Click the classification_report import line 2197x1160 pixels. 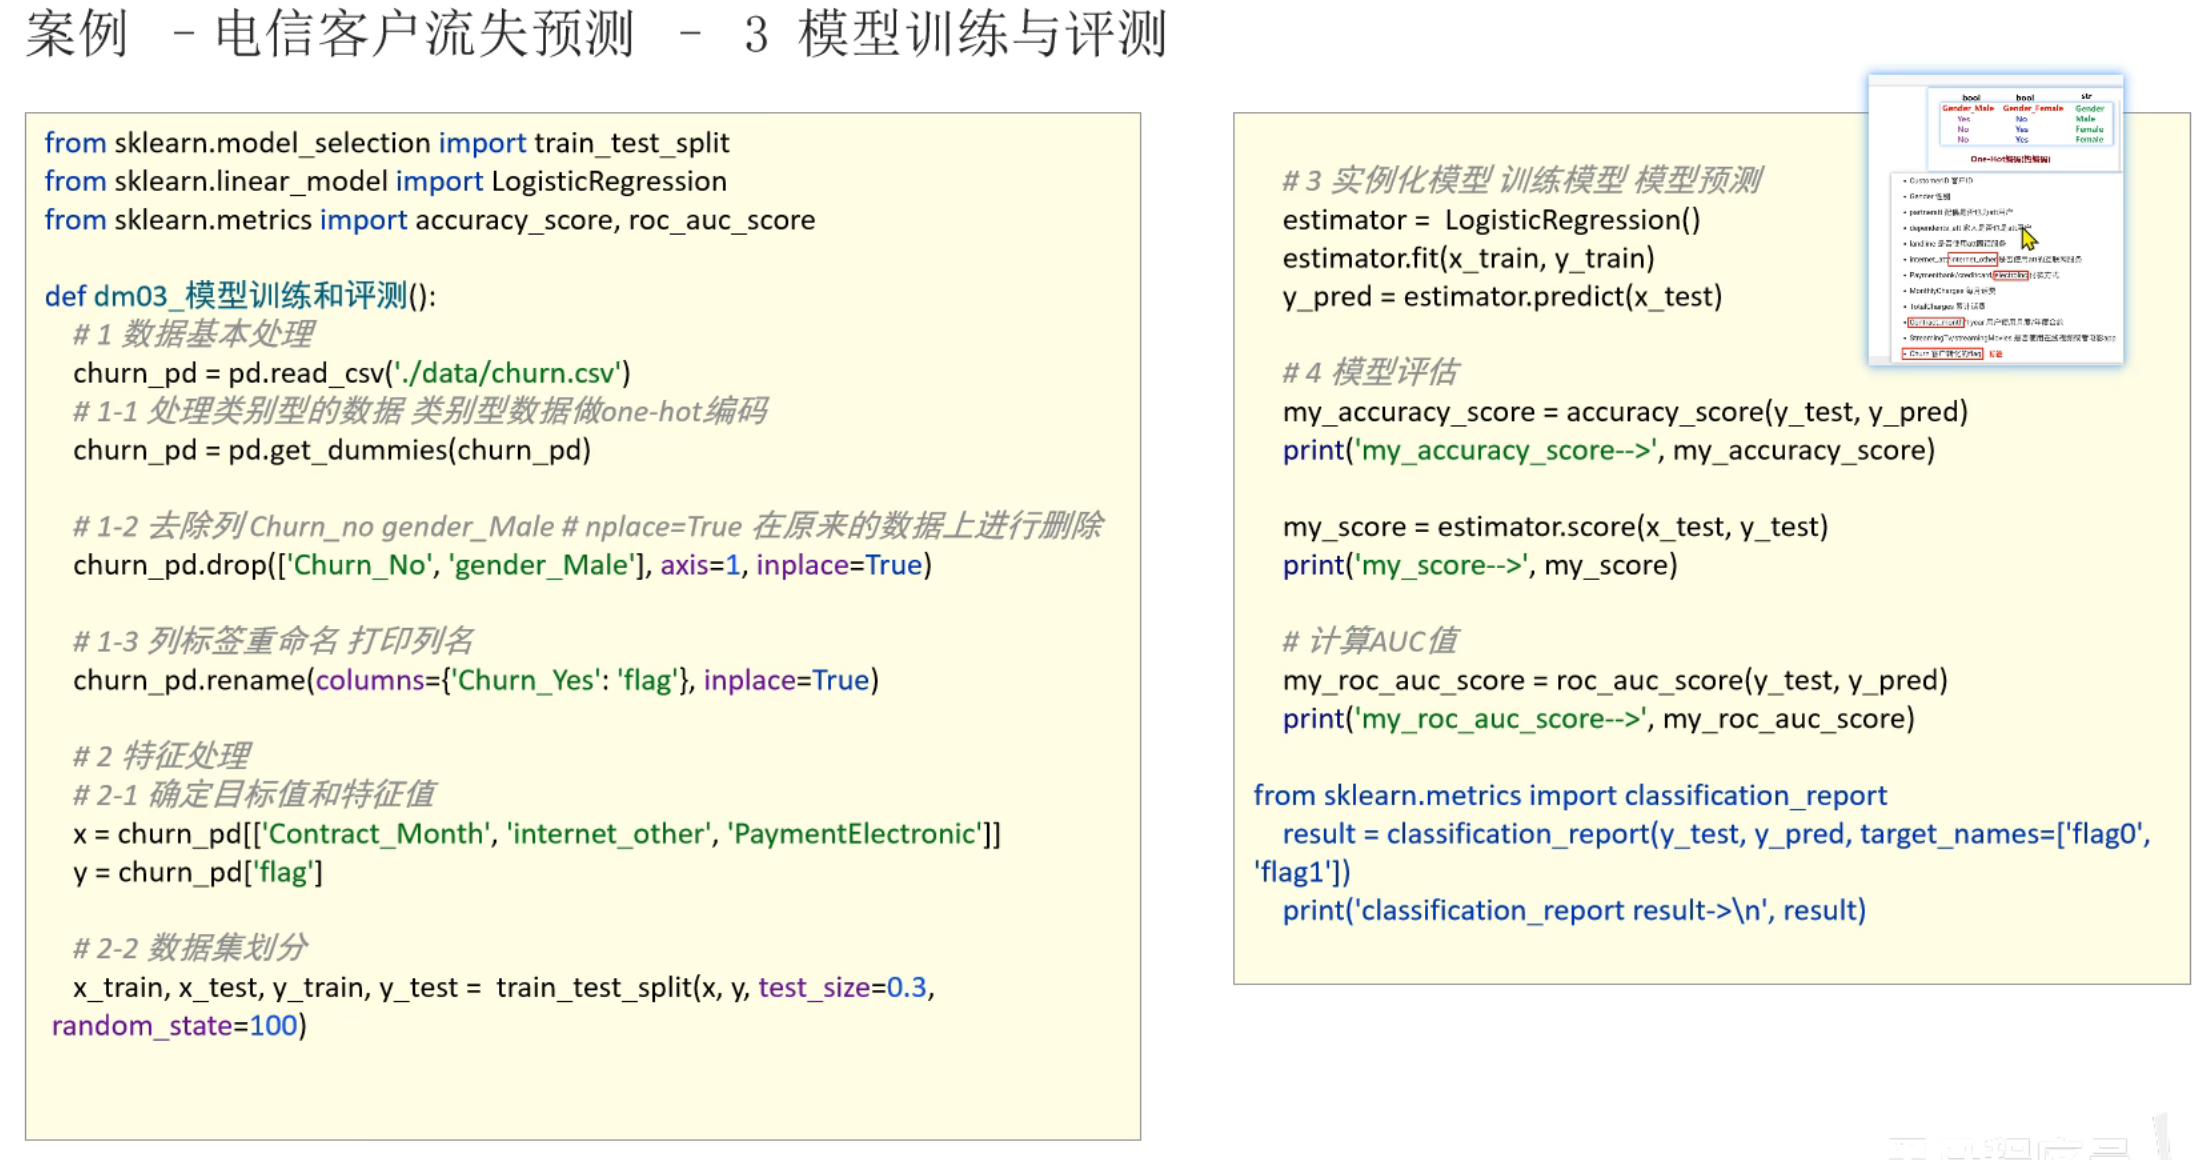(x=1569, y=795)
